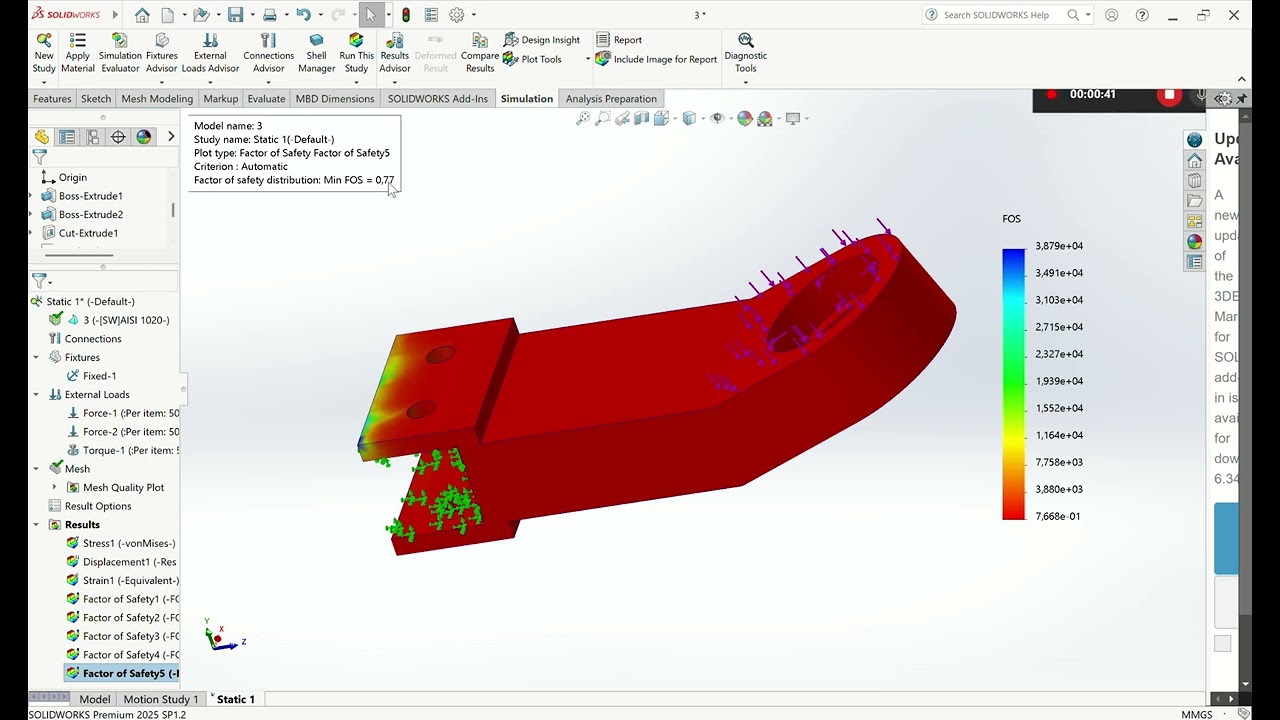Screen dimensions: 1280x720
Task: Click Include Image for Report
Action: click(657, 59)
